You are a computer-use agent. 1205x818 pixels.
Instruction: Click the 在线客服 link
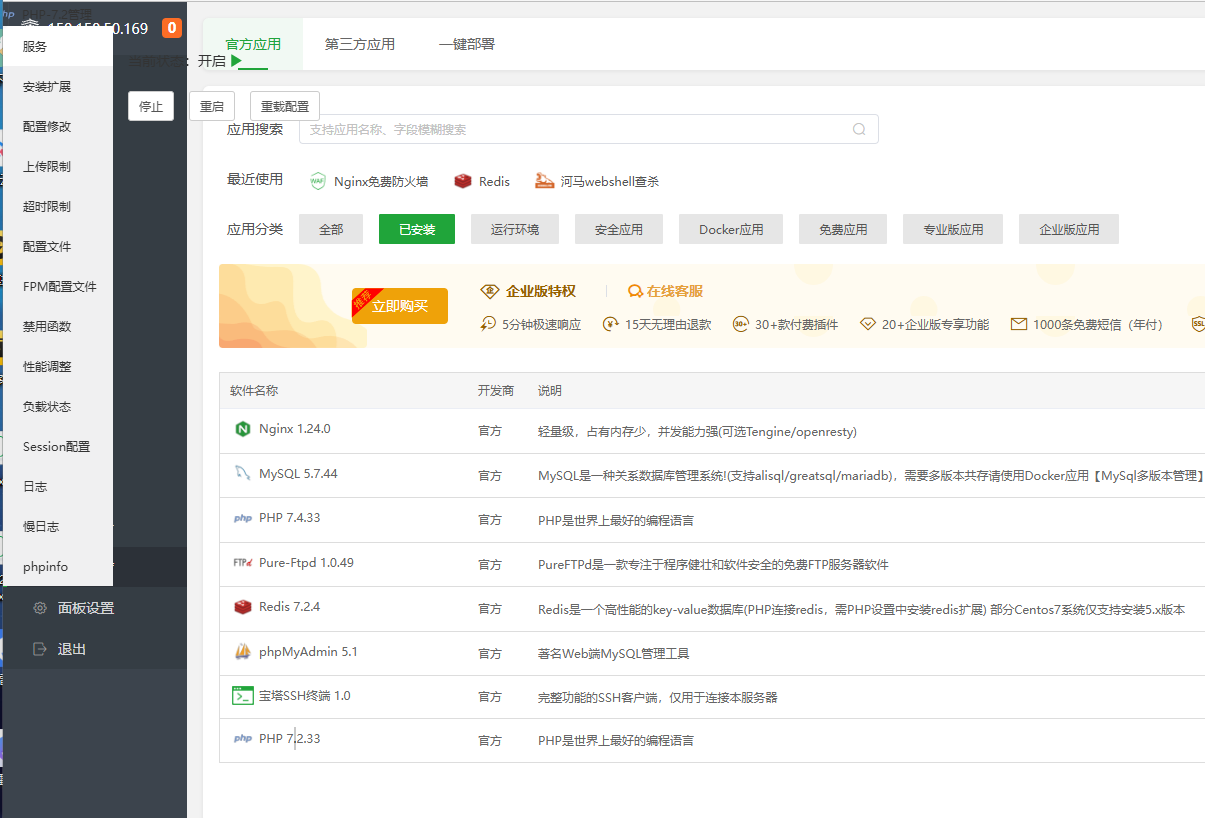click(665, 291)
